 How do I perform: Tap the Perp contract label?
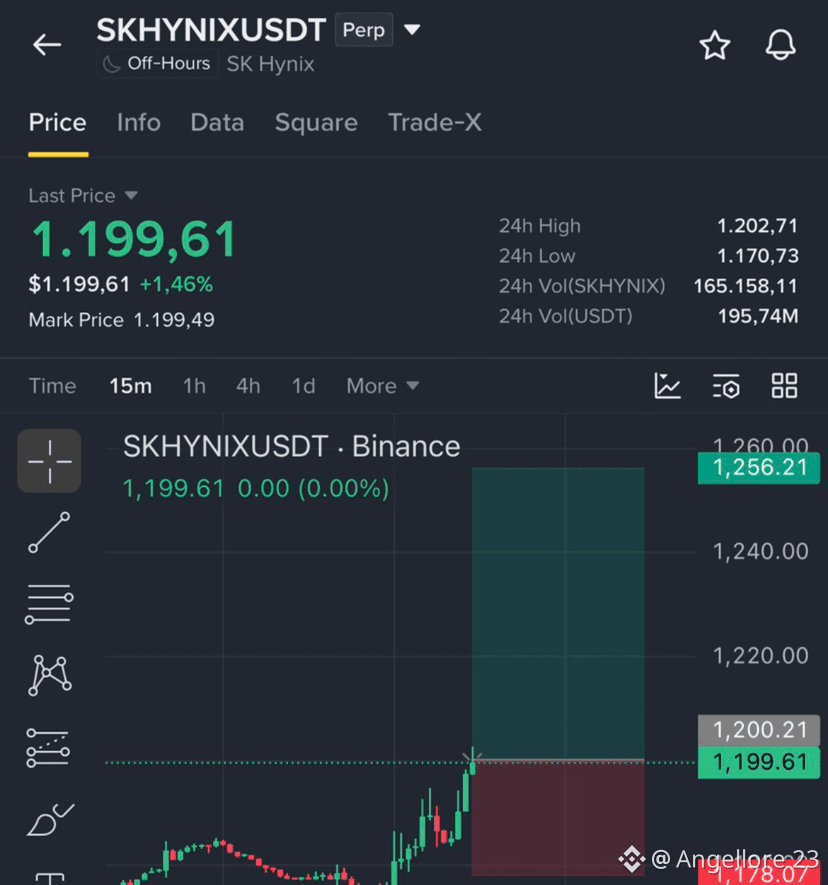click(363, 29)
